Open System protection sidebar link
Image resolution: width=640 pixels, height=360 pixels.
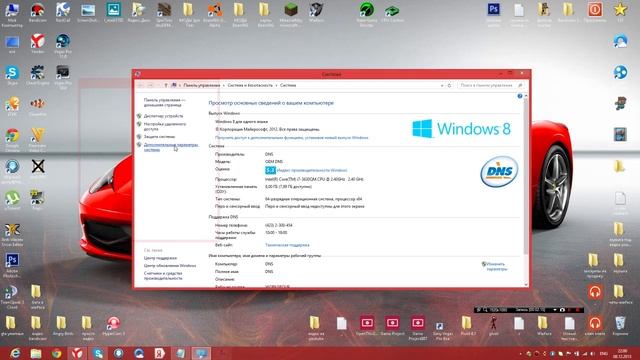[159, 137]
